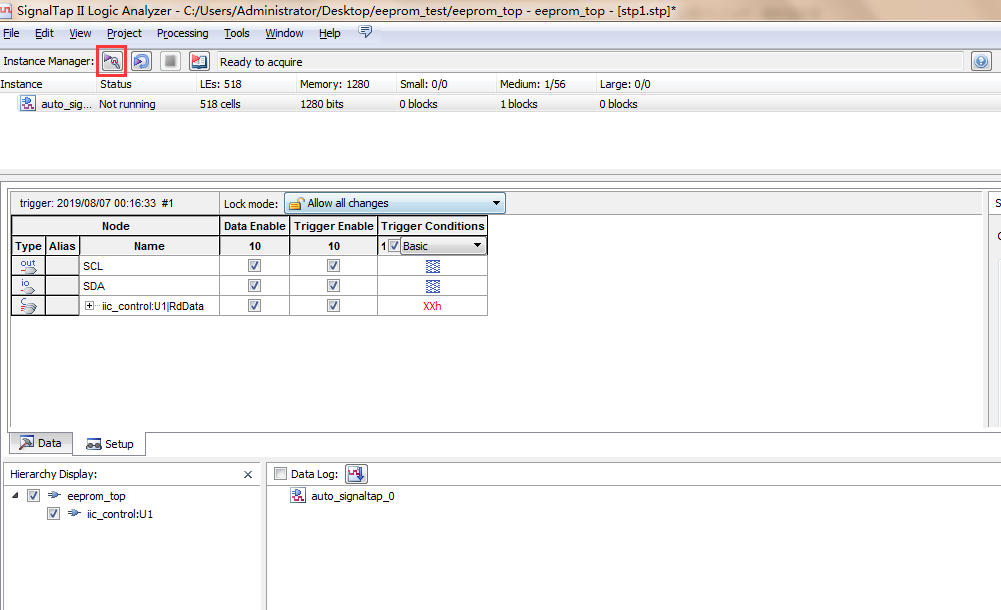Click the SignalTap application title icon
This screenshot has width=1001, height=610.
(6, 10)
